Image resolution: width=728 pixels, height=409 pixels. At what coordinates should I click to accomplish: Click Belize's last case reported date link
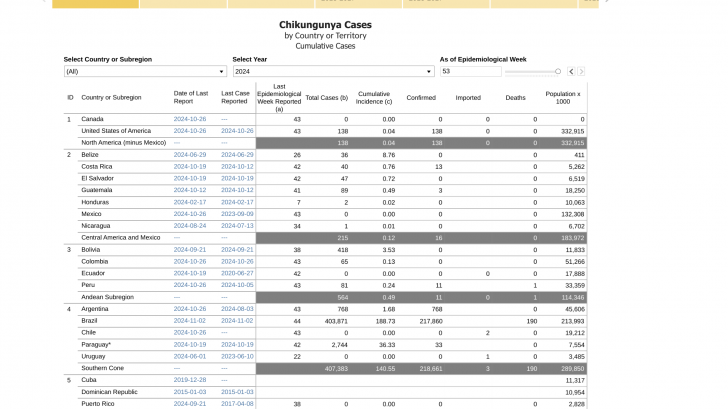click(237, 155)
